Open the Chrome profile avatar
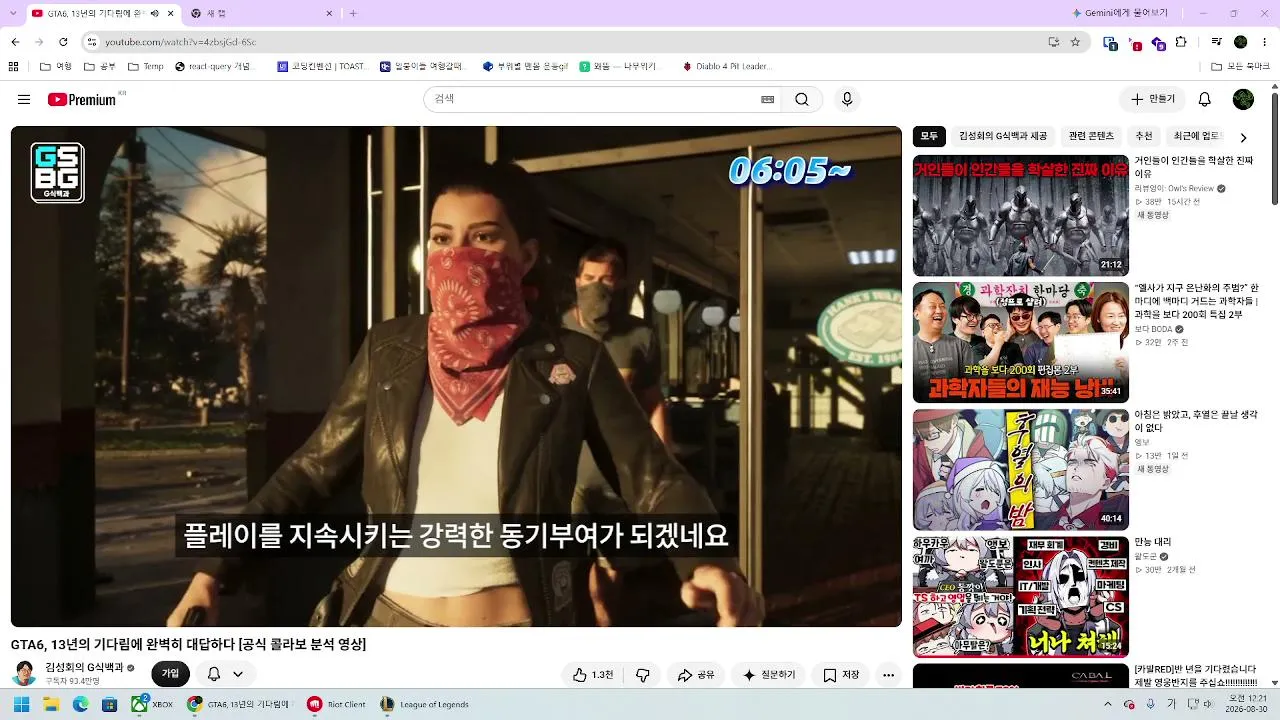Image resolution: width=1280 pixels, height=720 pixels. click(x=1240, y=42)
